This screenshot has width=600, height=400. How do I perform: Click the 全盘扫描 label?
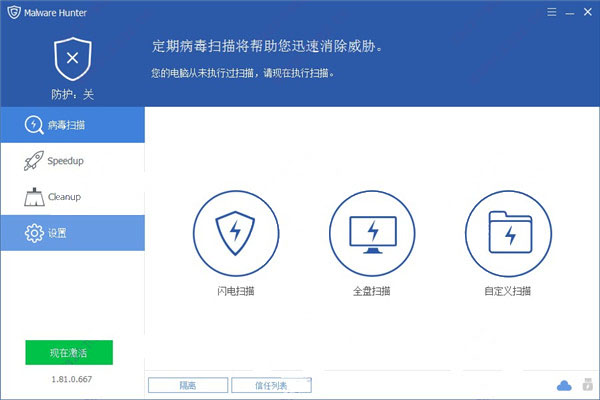tap(372, 291)
